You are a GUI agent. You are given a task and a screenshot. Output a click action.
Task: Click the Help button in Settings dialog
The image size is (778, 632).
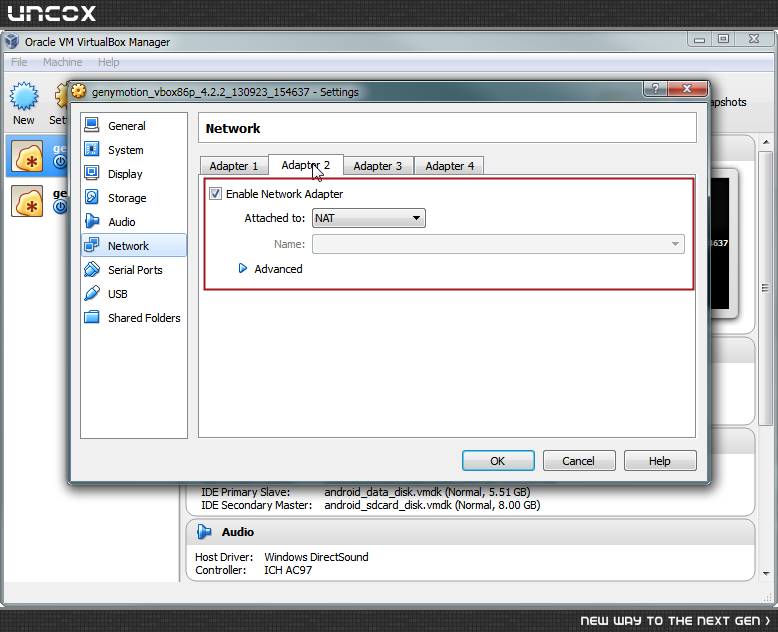[x=660, y=461]
